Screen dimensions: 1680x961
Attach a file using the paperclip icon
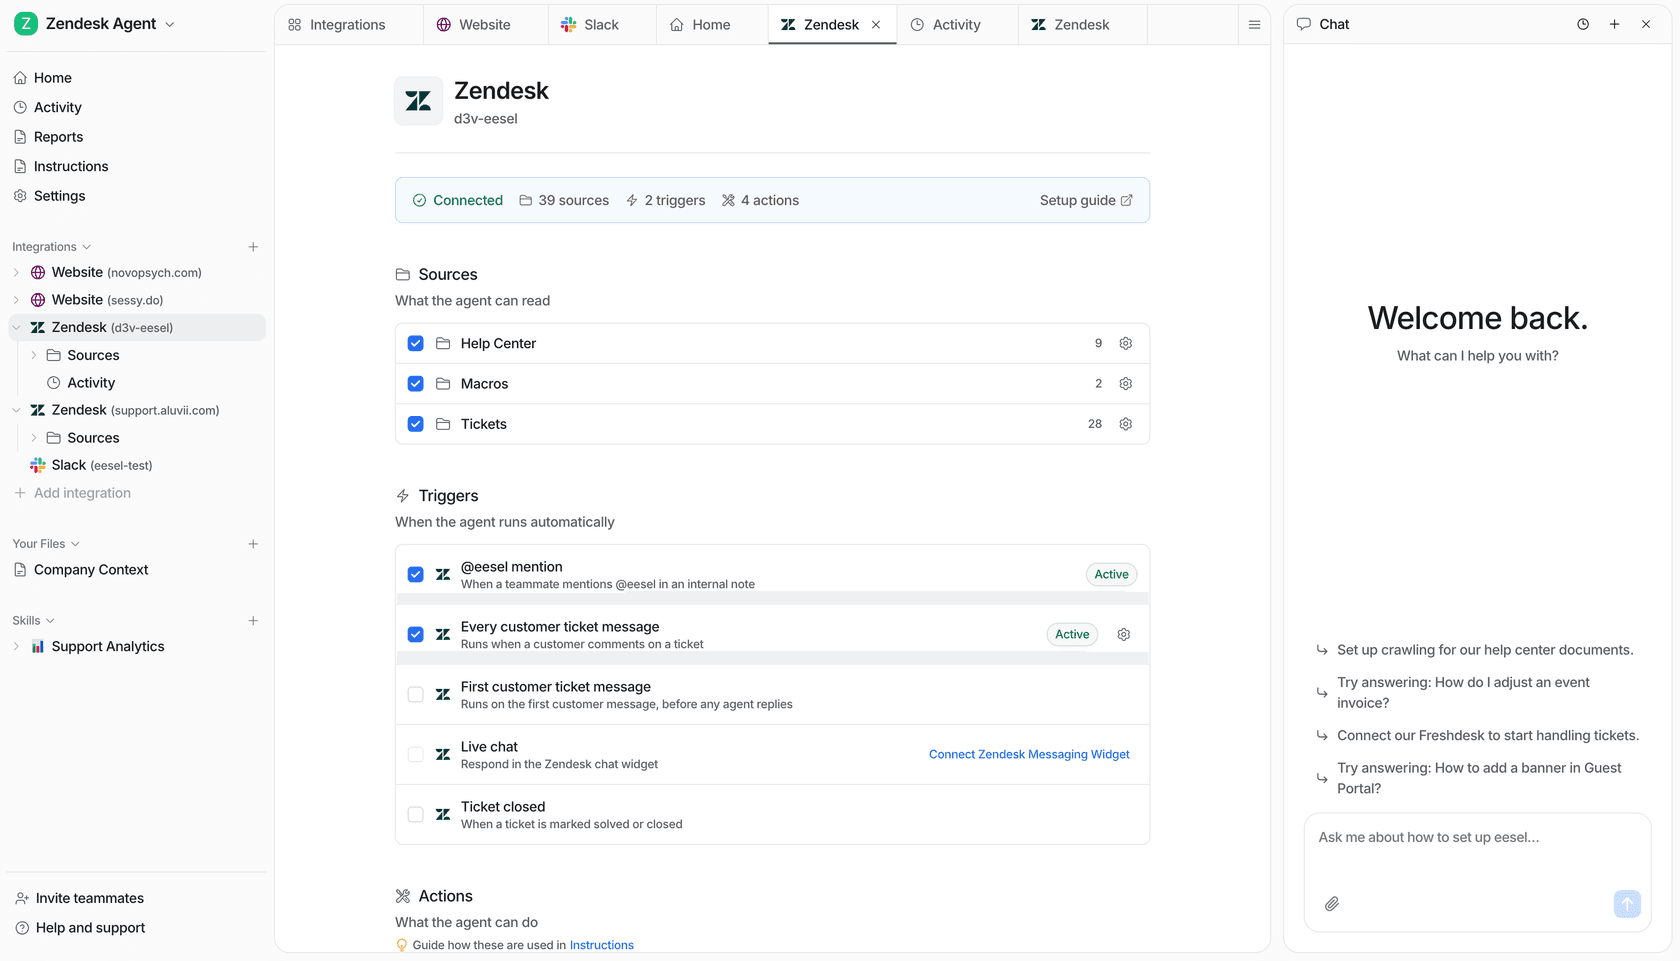(x=1331, y=904)
